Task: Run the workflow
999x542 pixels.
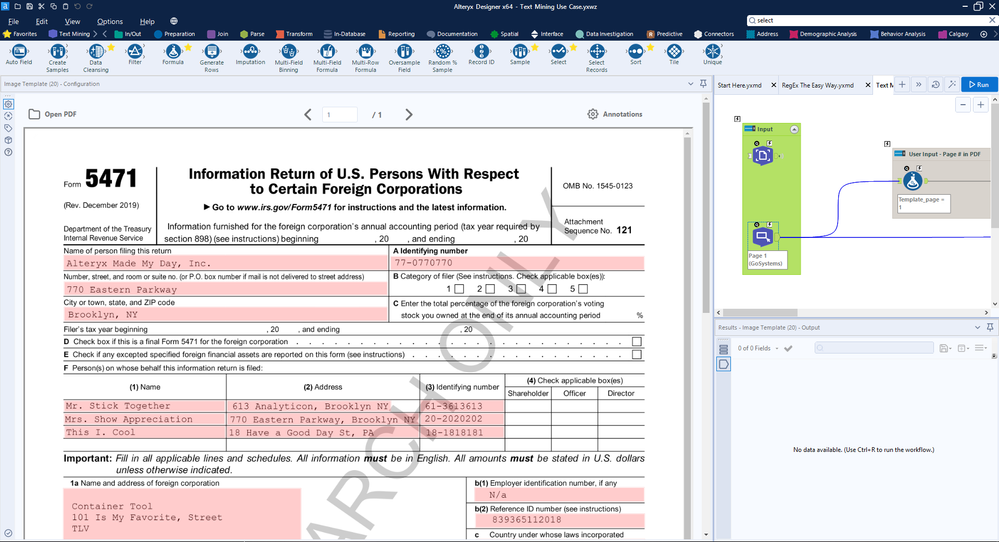Action: tap(979, 84)
